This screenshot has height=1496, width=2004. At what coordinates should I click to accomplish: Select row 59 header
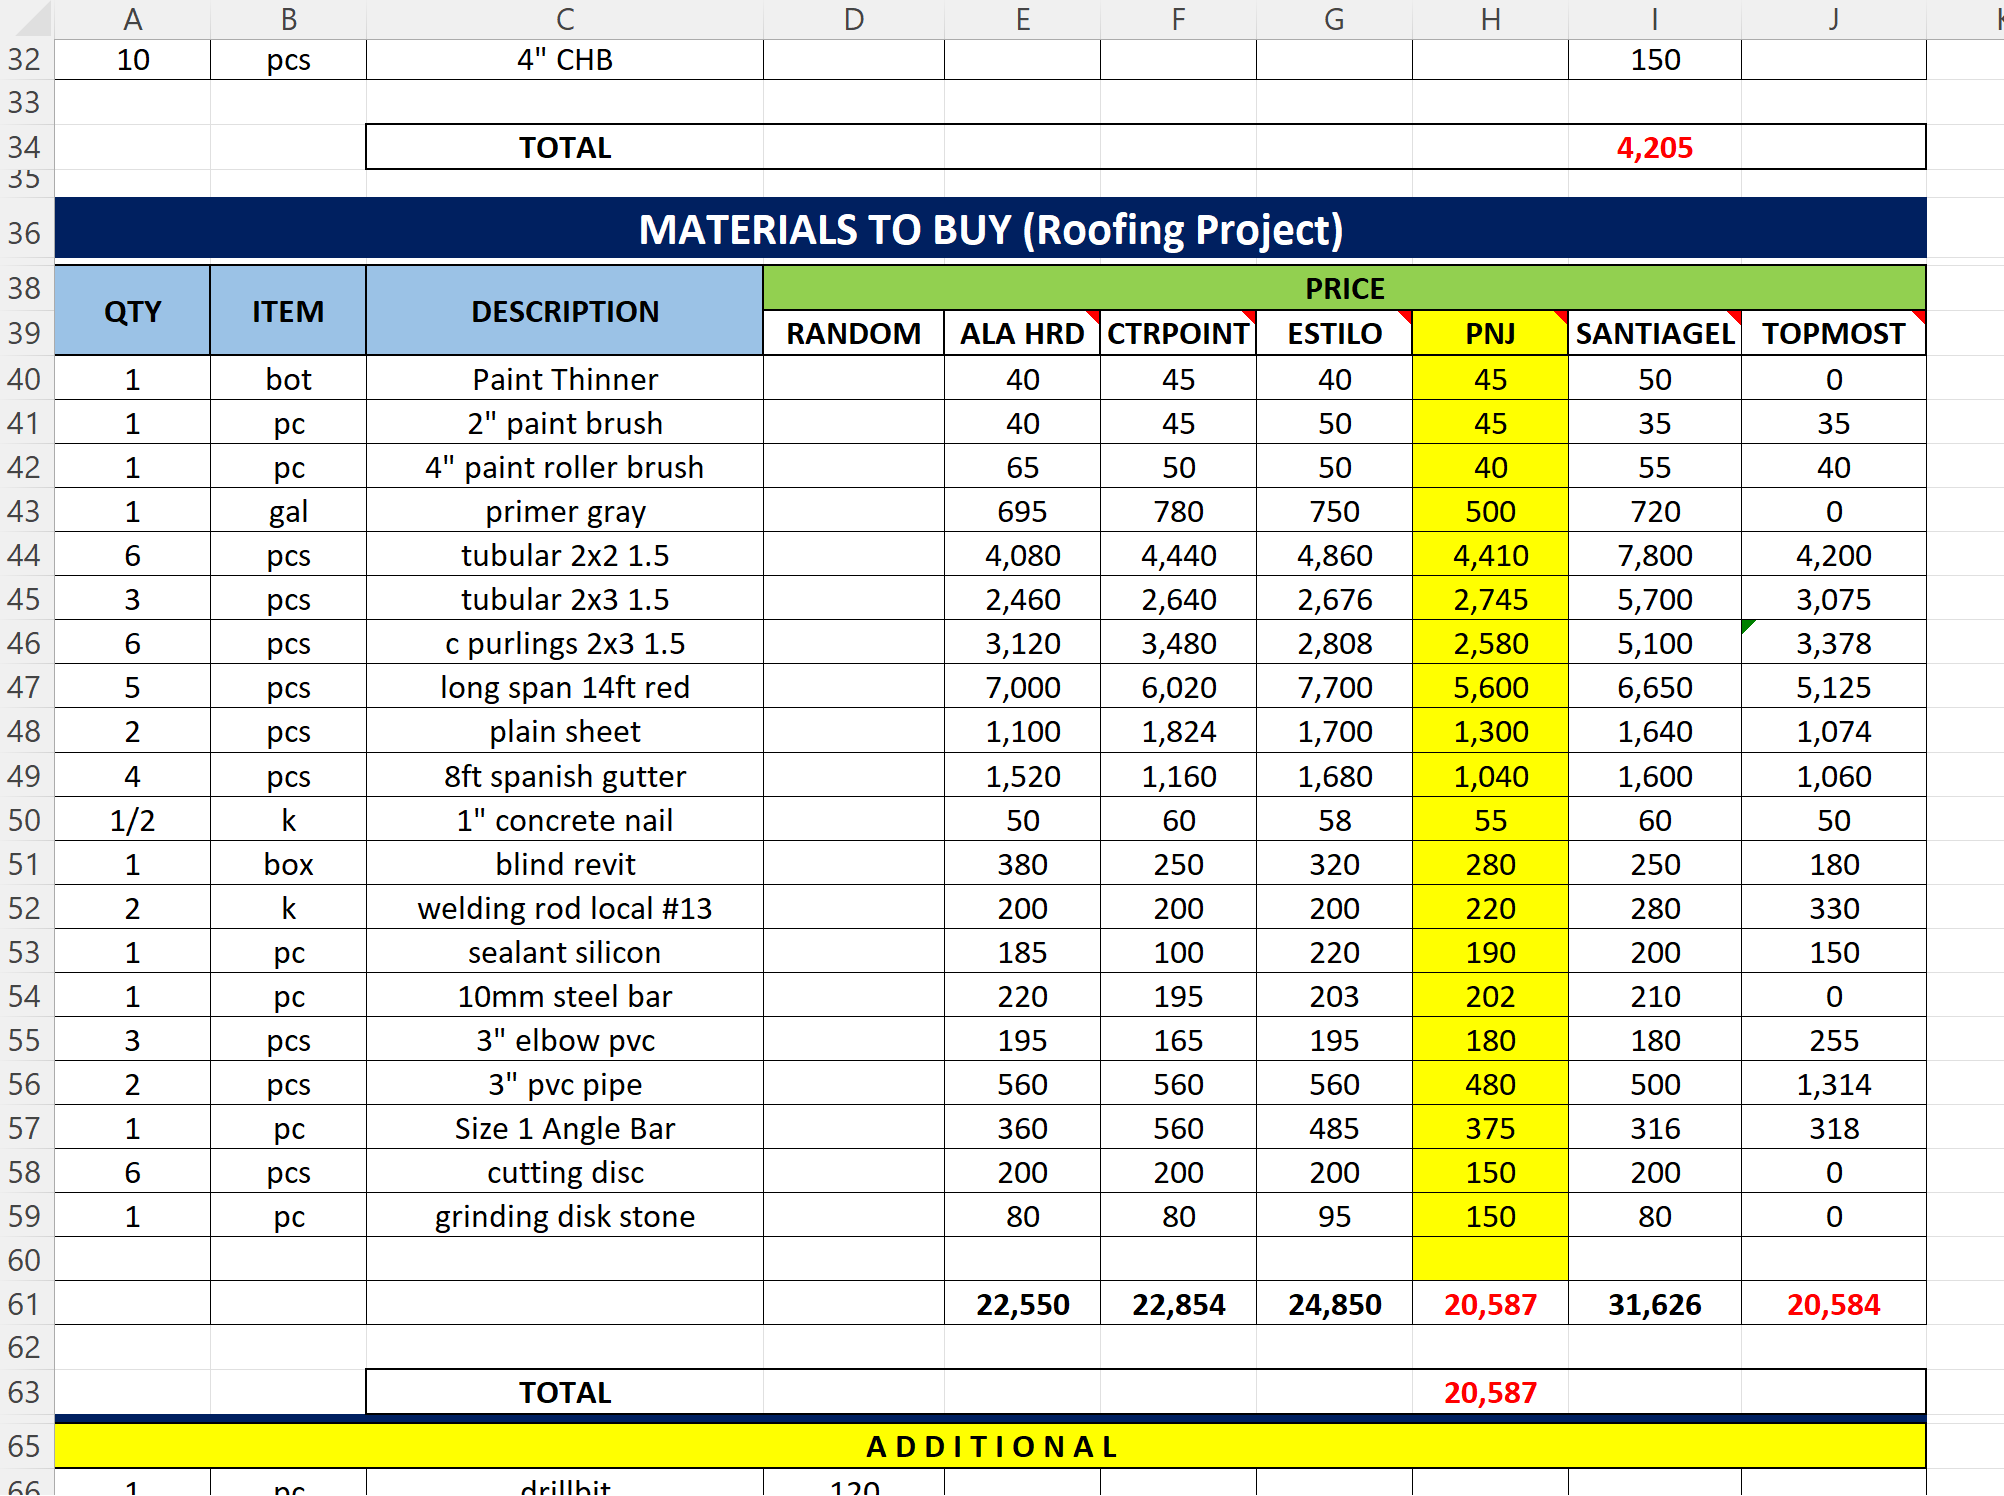[25, 1216]
